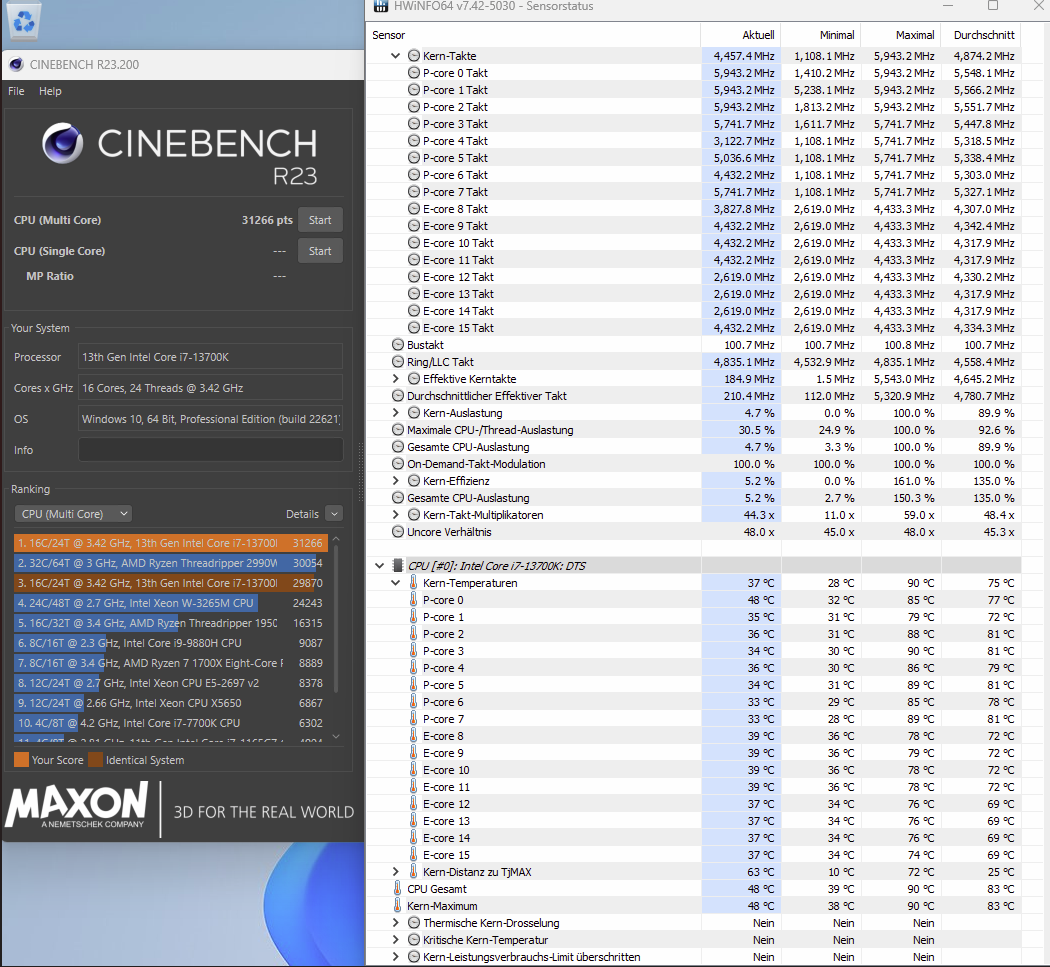
Task: Open the Details dropdown arrow in Ranking
Action: (334, 514)
